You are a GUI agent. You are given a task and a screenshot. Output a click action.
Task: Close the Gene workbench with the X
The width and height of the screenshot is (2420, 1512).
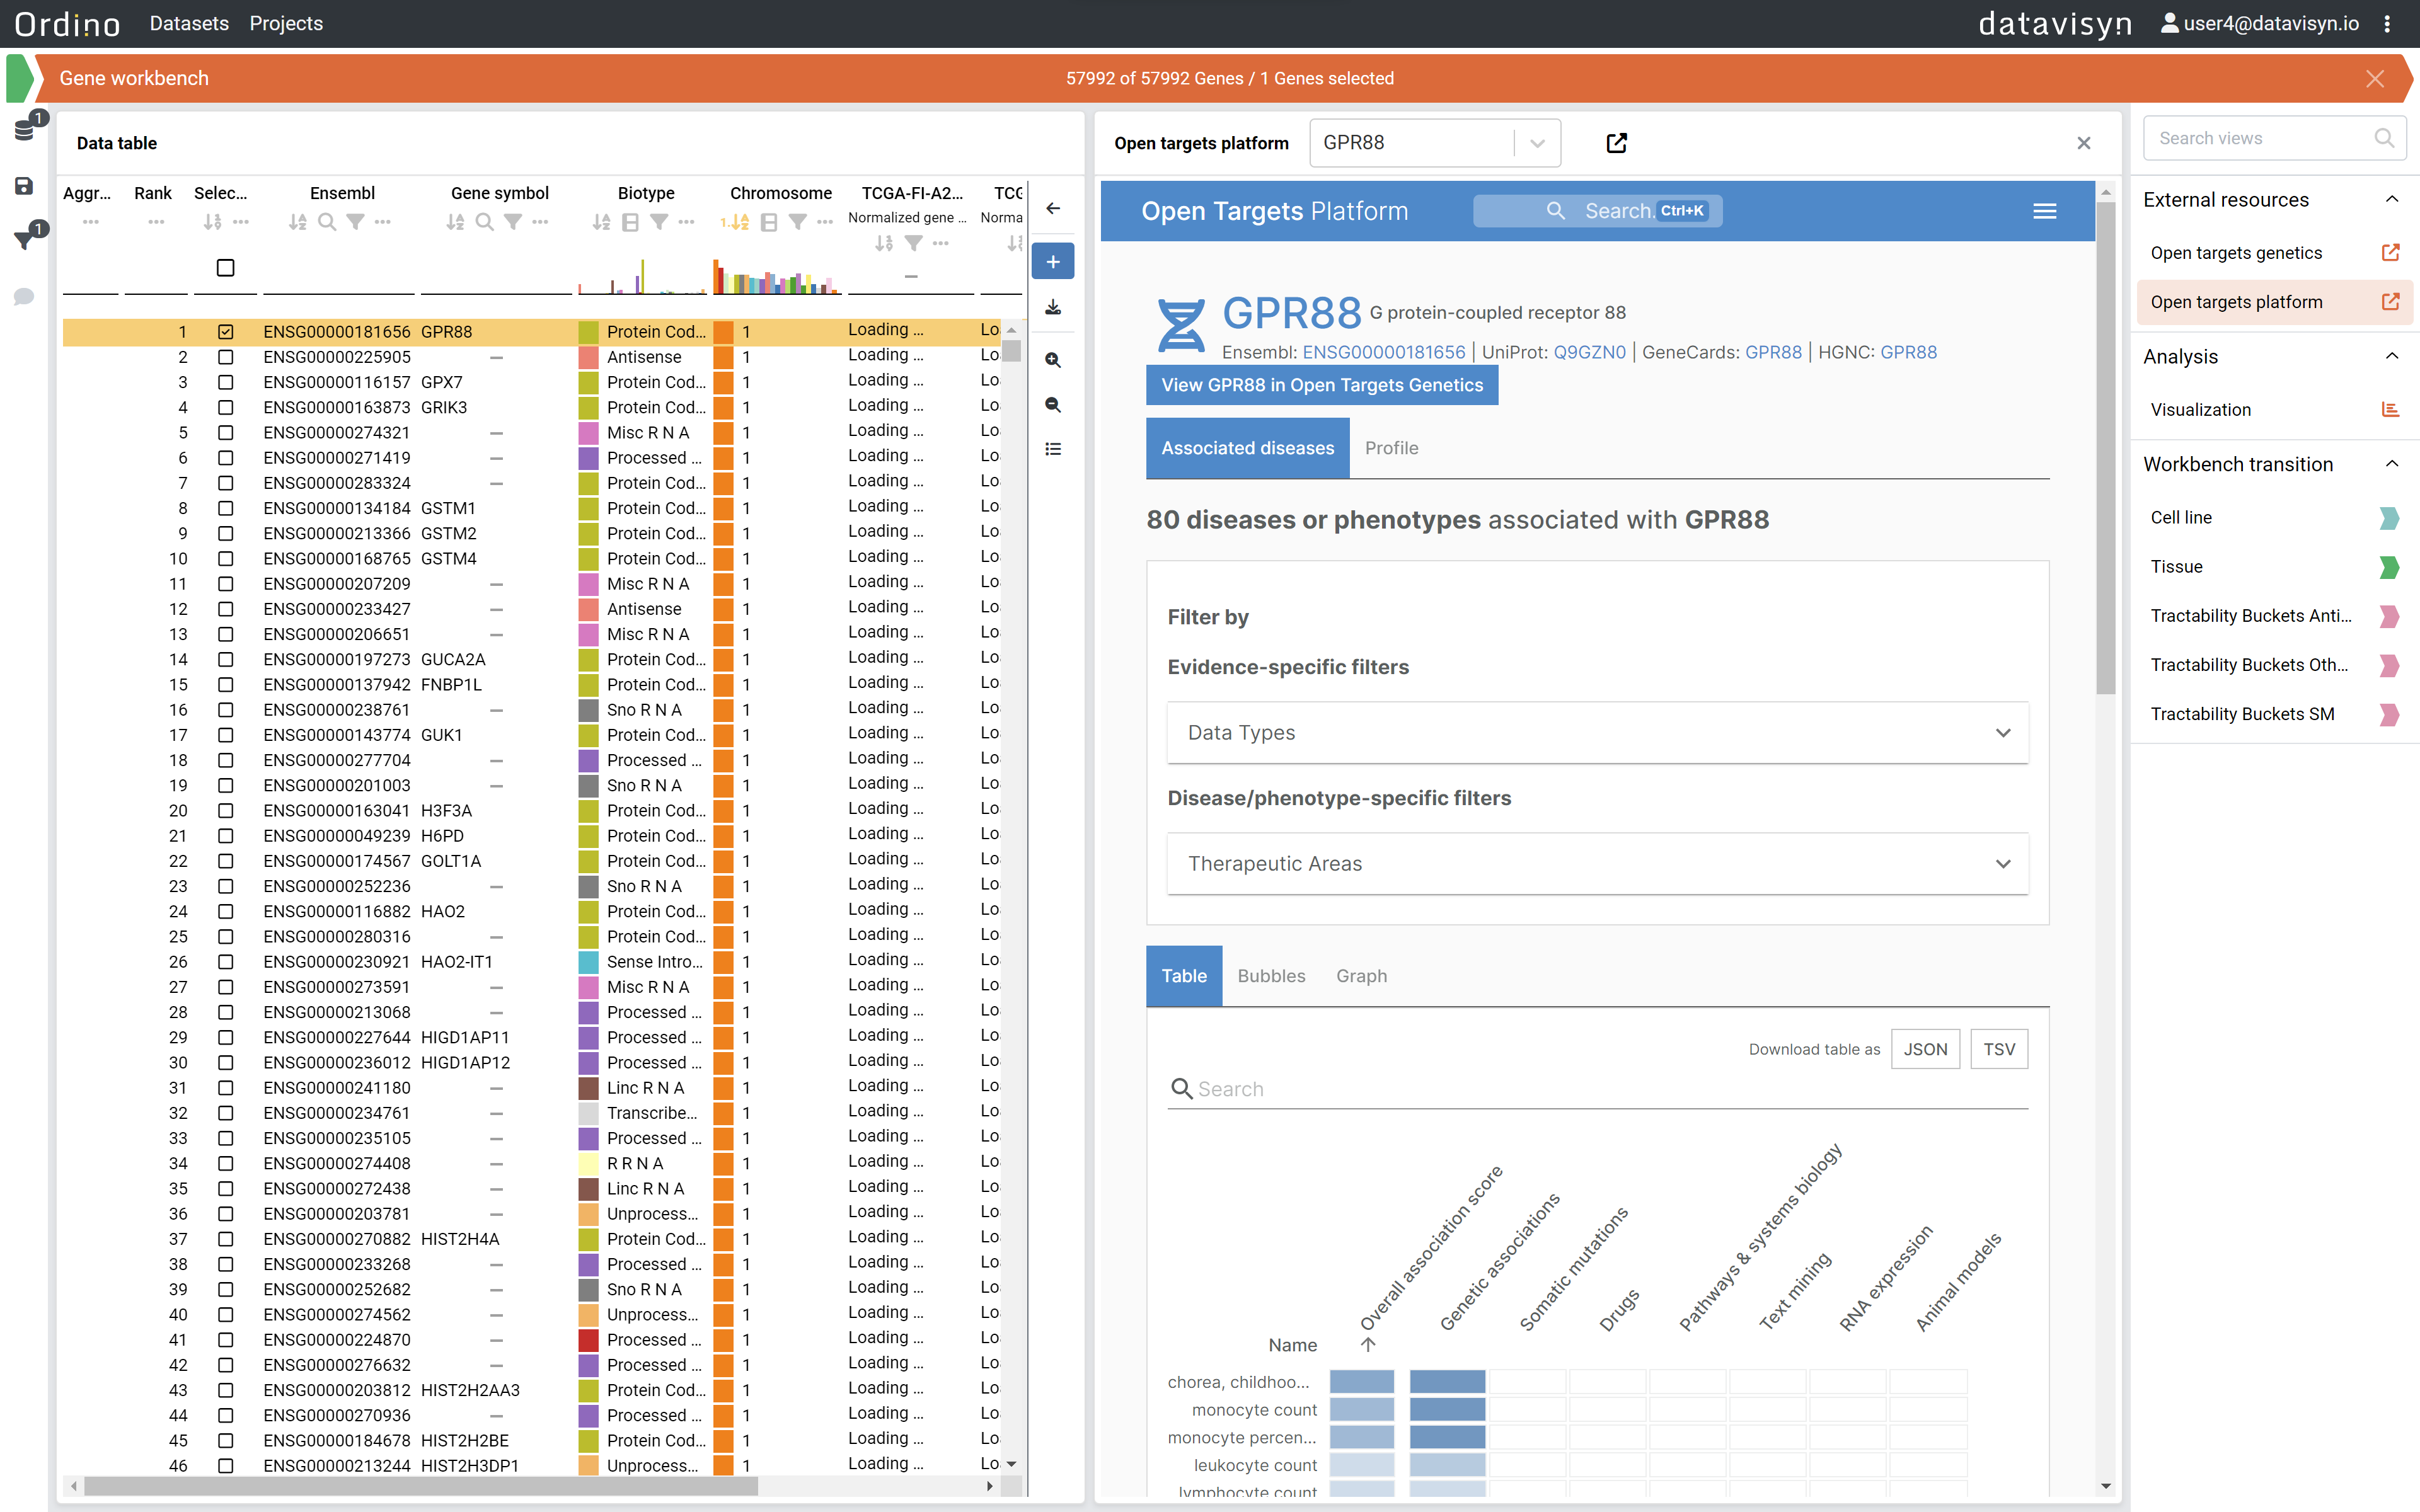(2375, 79)
